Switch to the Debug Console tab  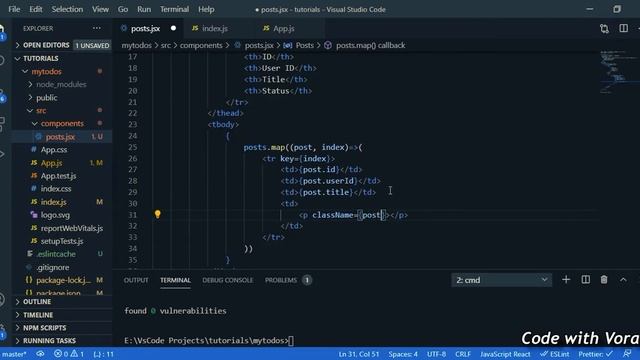point(228,280)
